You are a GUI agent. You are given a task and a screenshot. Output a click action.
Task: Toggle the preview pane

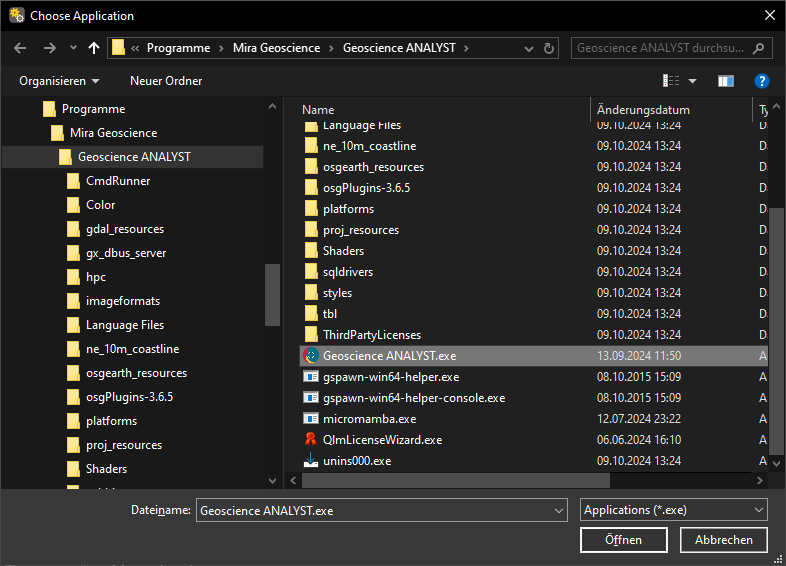click(x=725, y=81)
